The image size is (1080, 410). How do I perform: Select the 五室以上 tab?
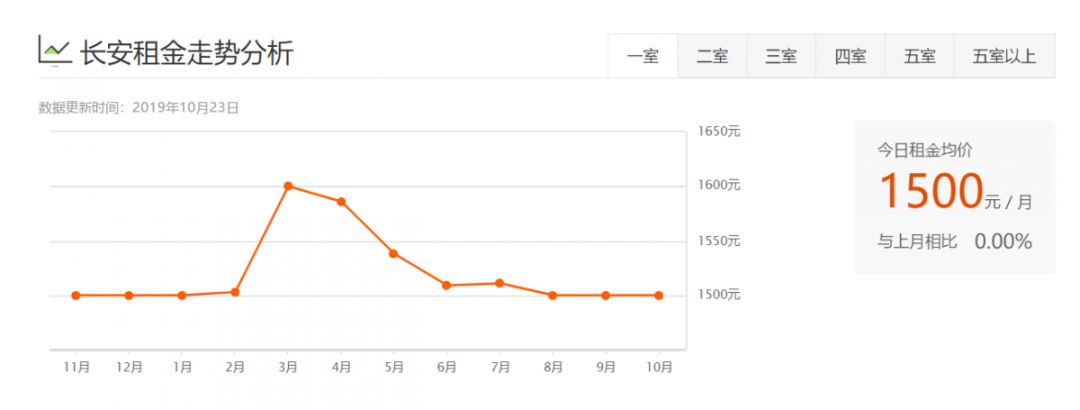click(x=1004, y=56)
